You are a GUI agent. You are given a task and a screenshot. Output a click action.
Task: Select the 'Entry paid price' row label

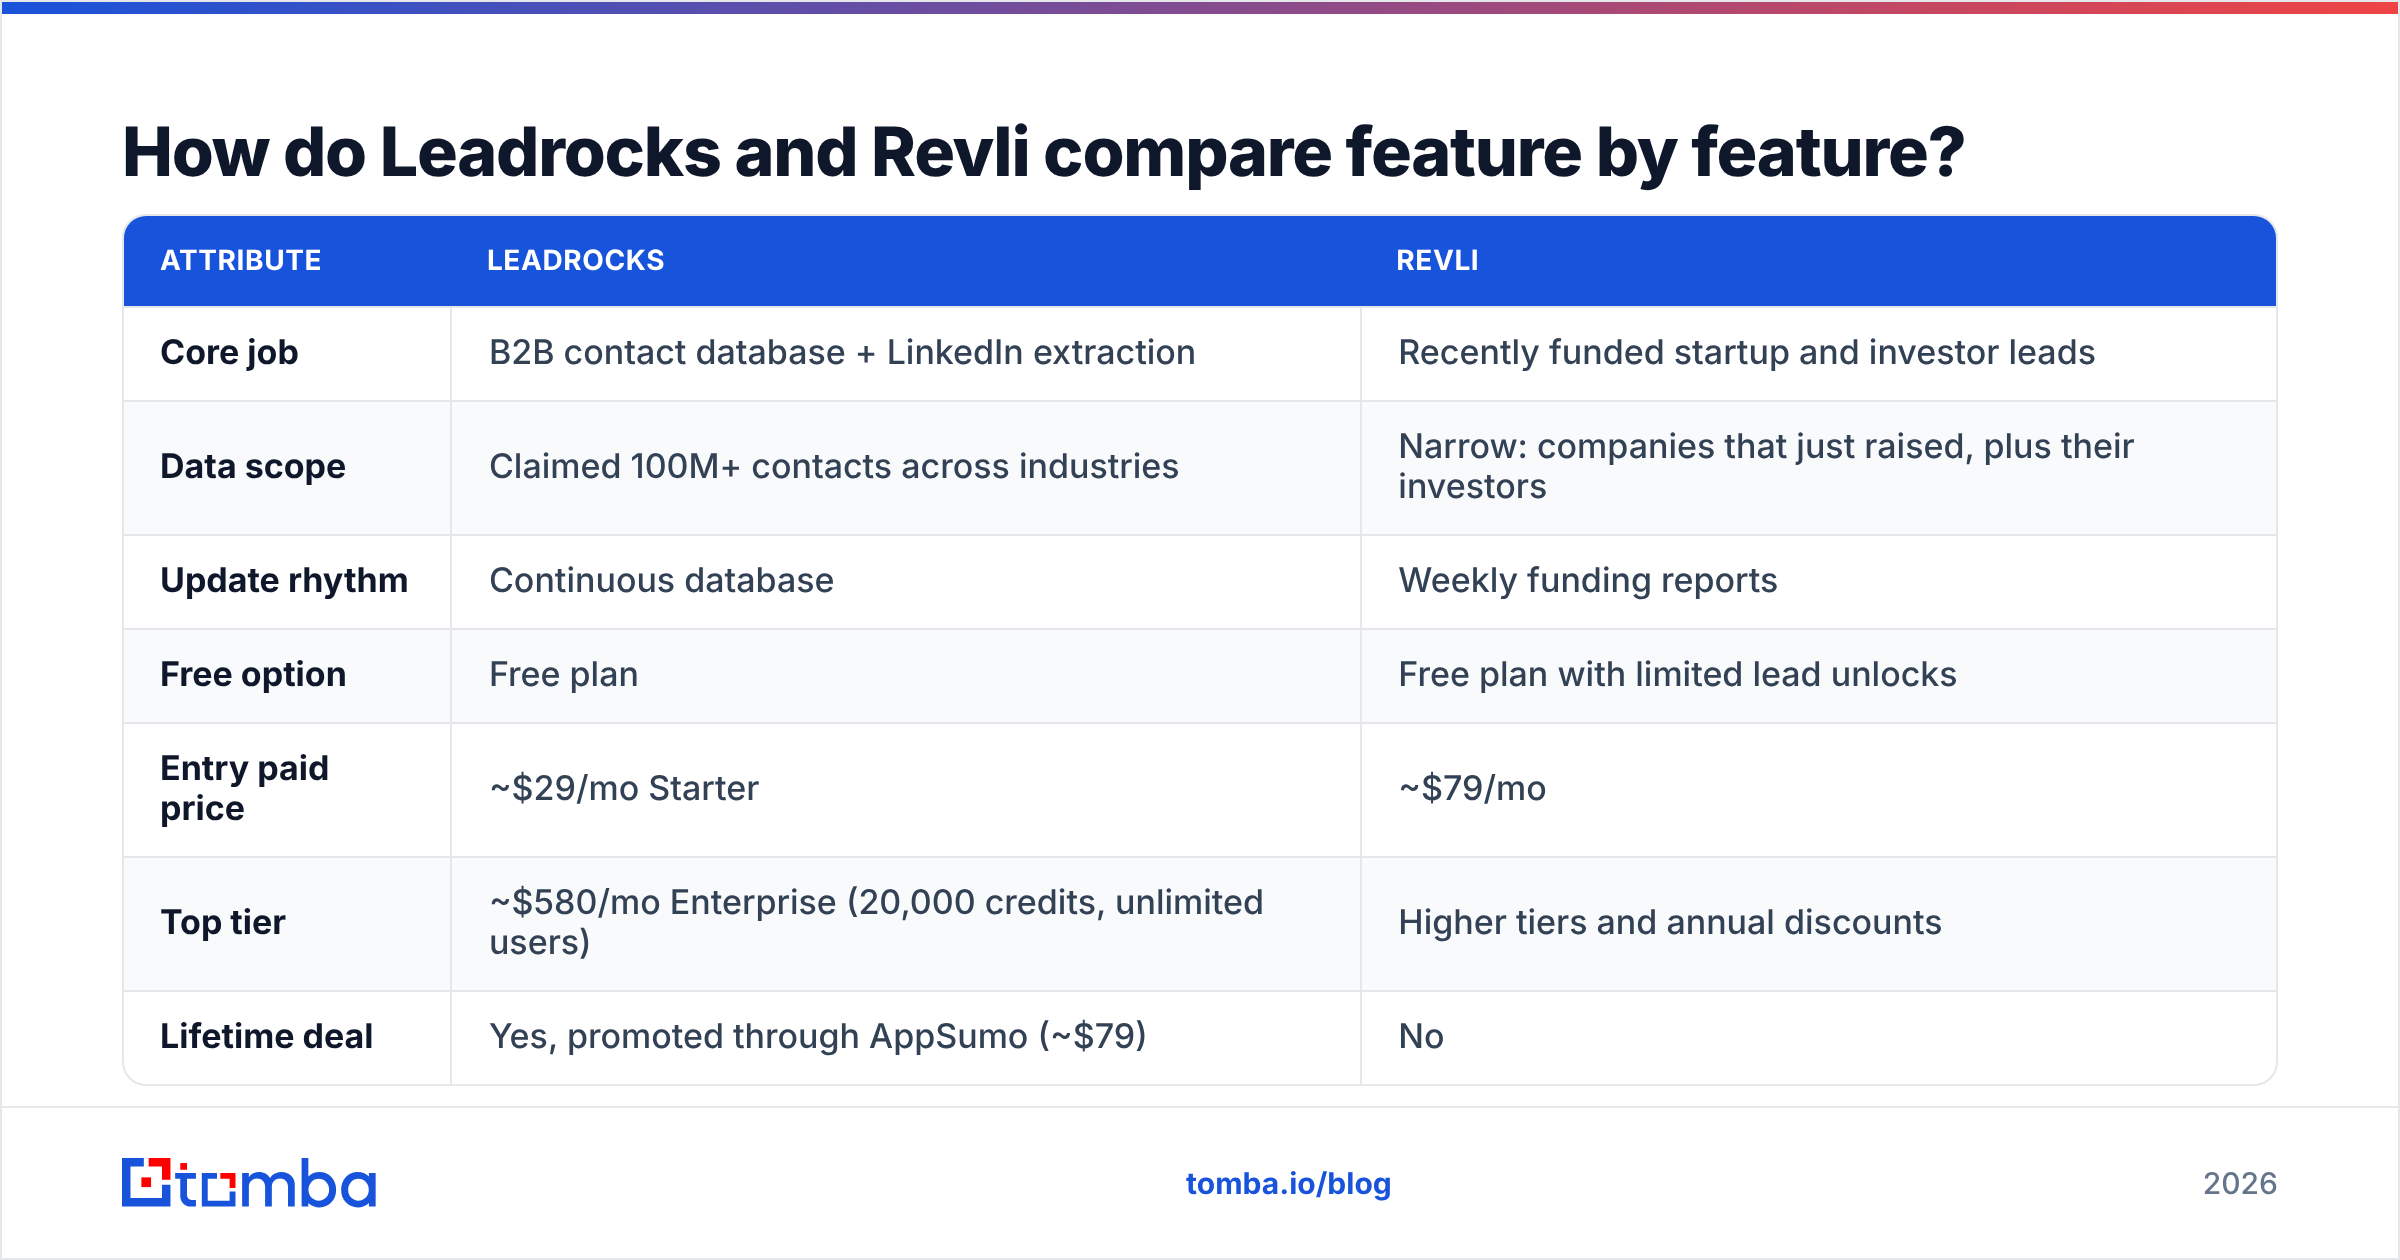tap(245, 789)
